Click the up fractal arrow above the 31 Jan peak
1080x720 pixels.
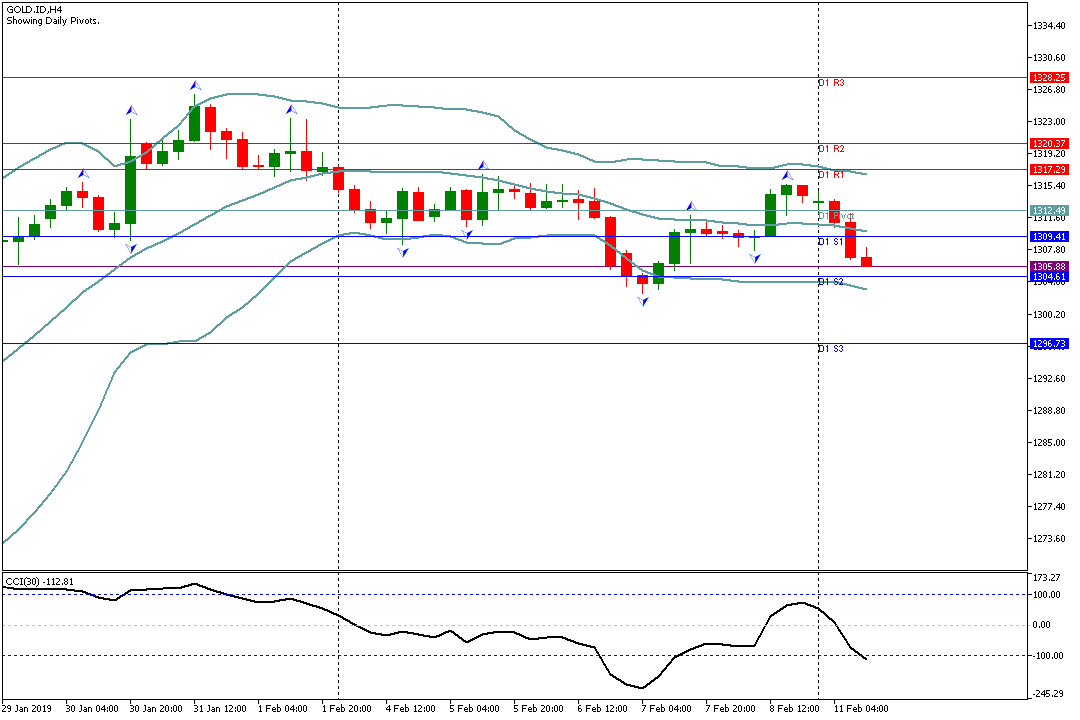pos(195,86)
